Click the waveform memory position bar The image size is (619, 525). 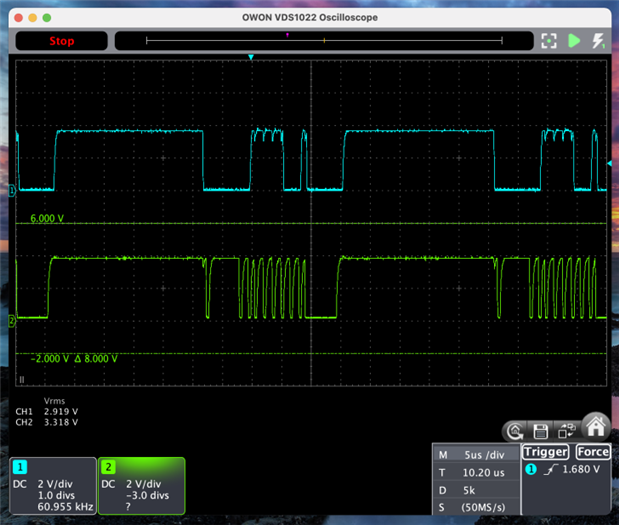tap(324, 41)
